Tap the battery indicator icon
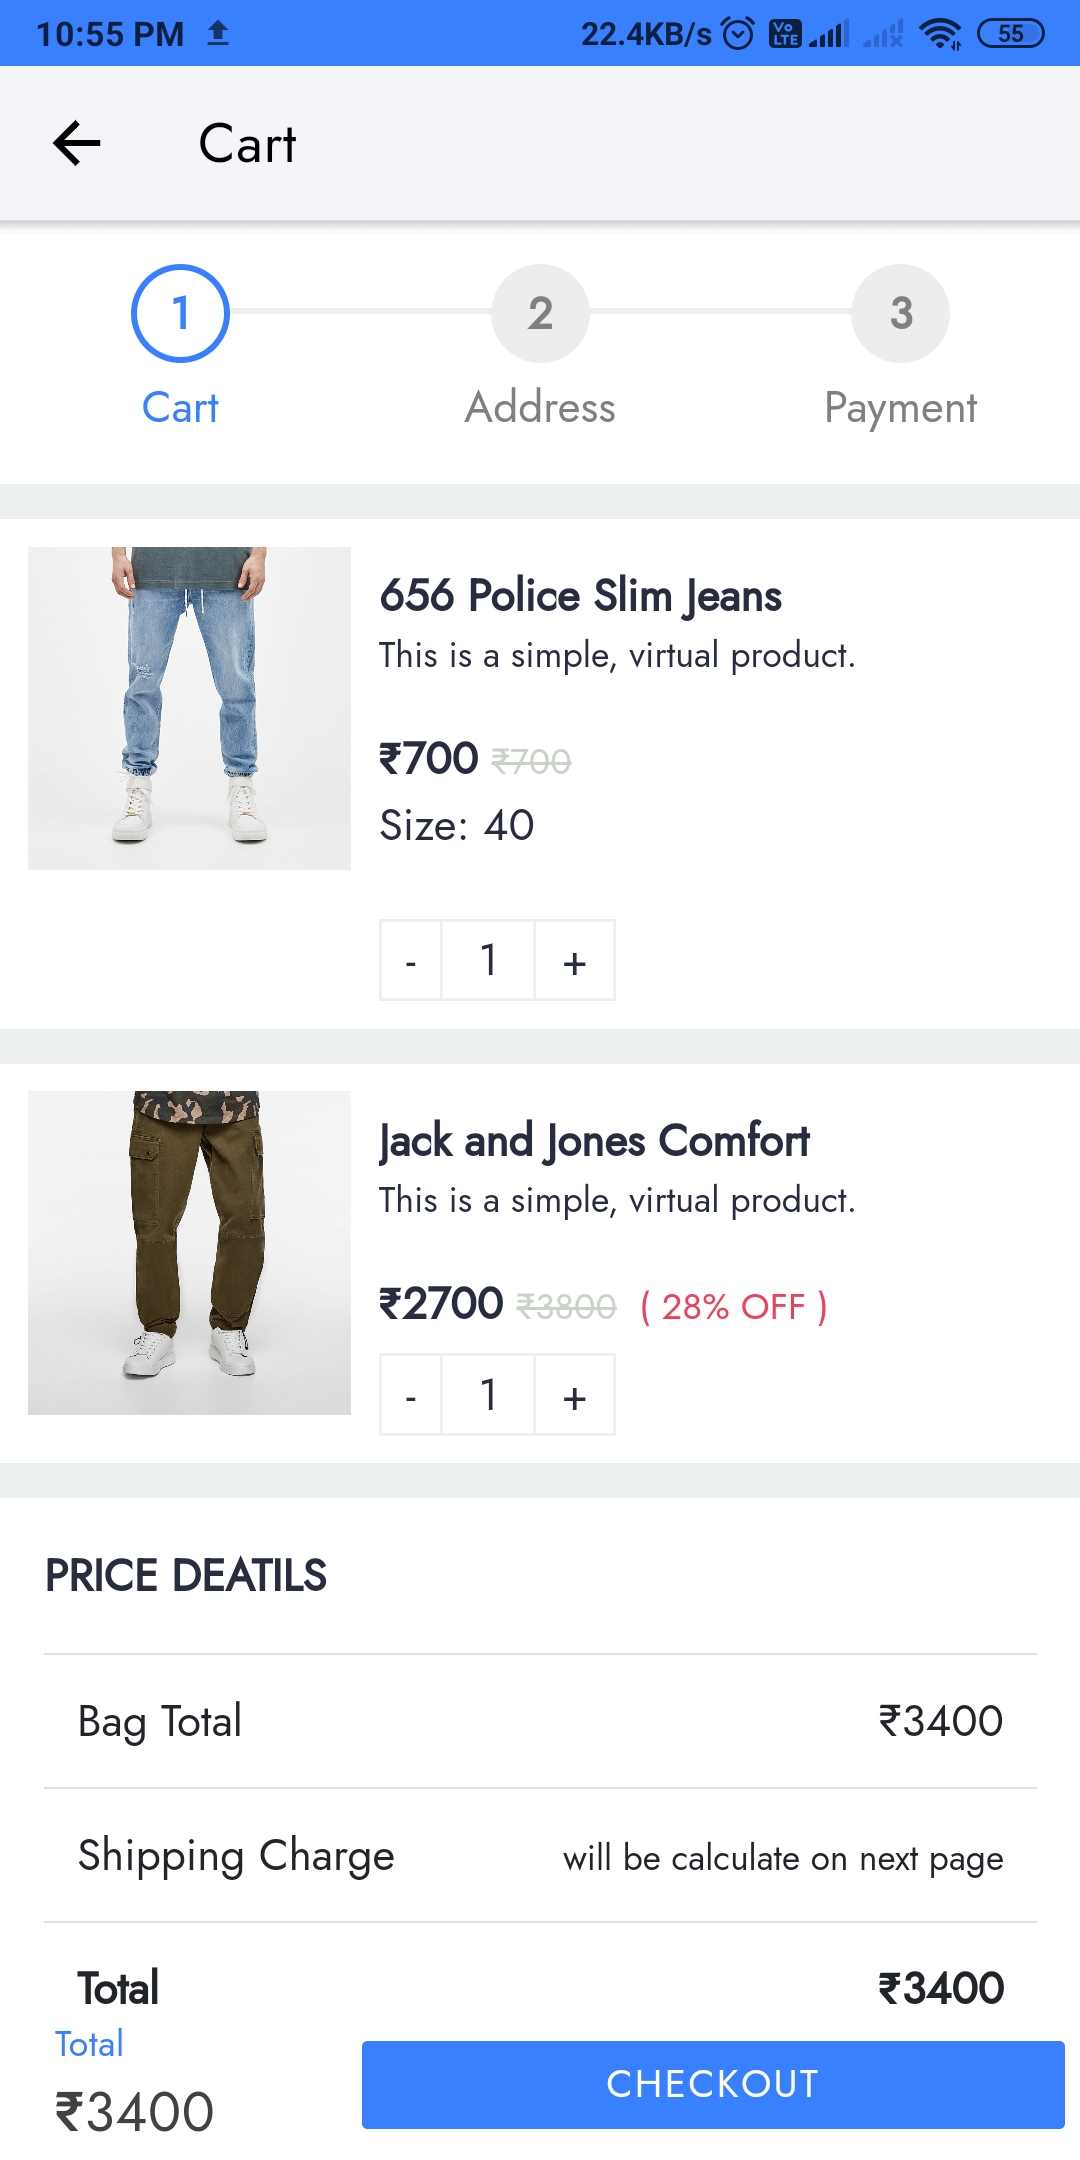Screen dimensions: 1080x2160 pyautogui.click(x=1010, y=34)
